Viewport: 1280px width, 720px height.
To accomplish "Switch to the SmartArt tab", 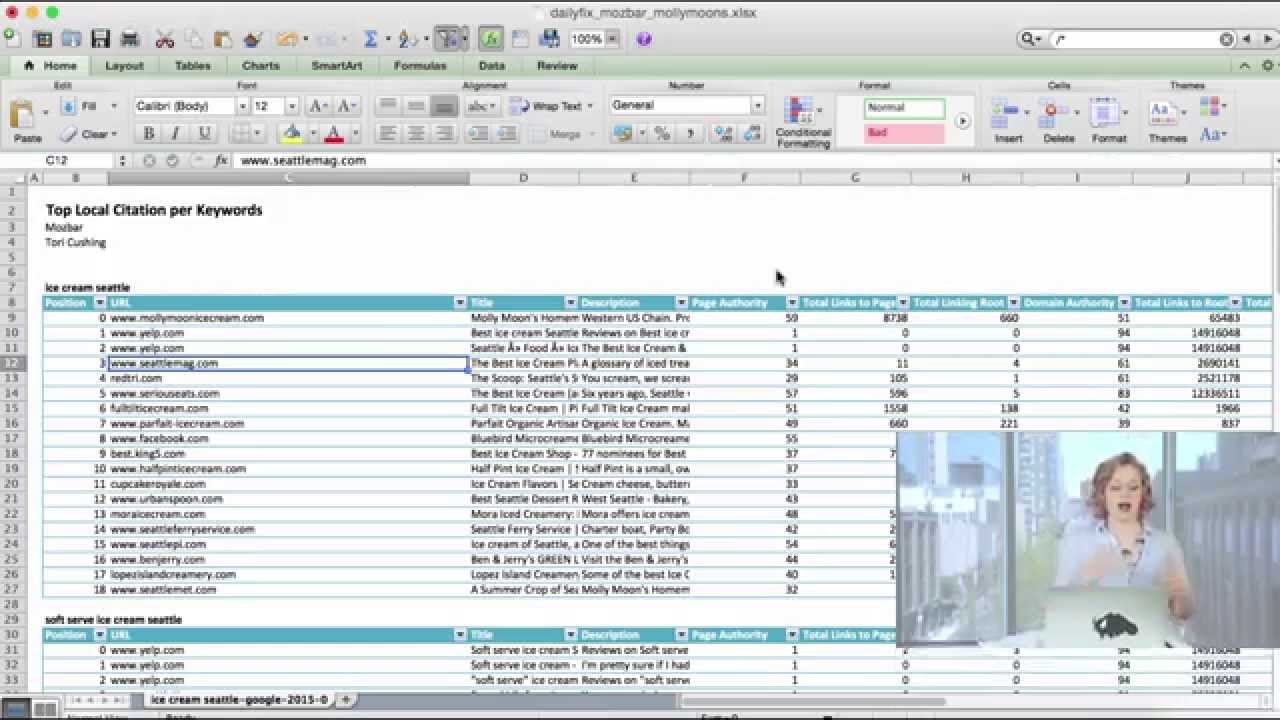I will point(336,66).
